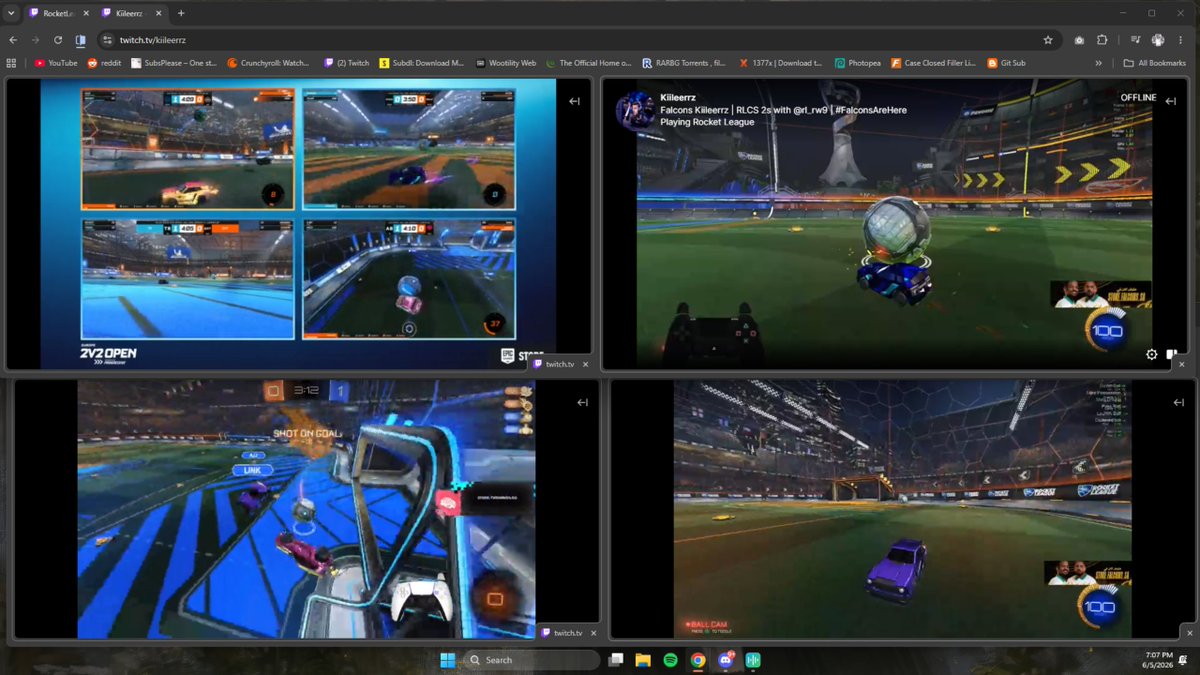The height and width of the screenshot is (675, 1200).
Task: Click the Falcons Kiileerrz stream title
Action: point(783,110)
